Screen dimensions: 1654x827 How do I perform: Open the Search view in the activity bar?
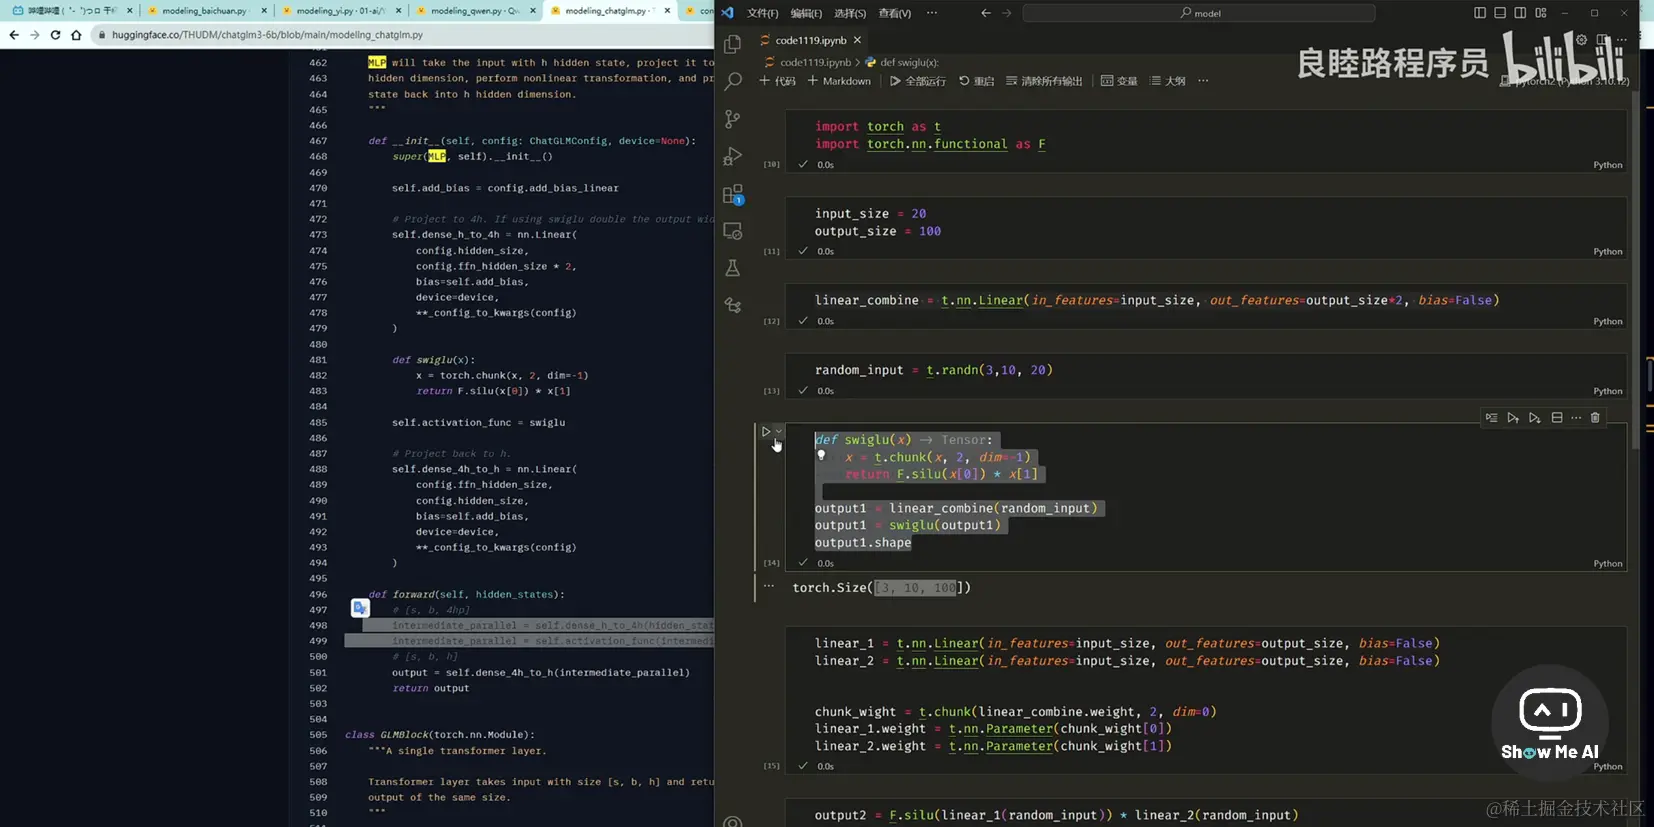733,82
